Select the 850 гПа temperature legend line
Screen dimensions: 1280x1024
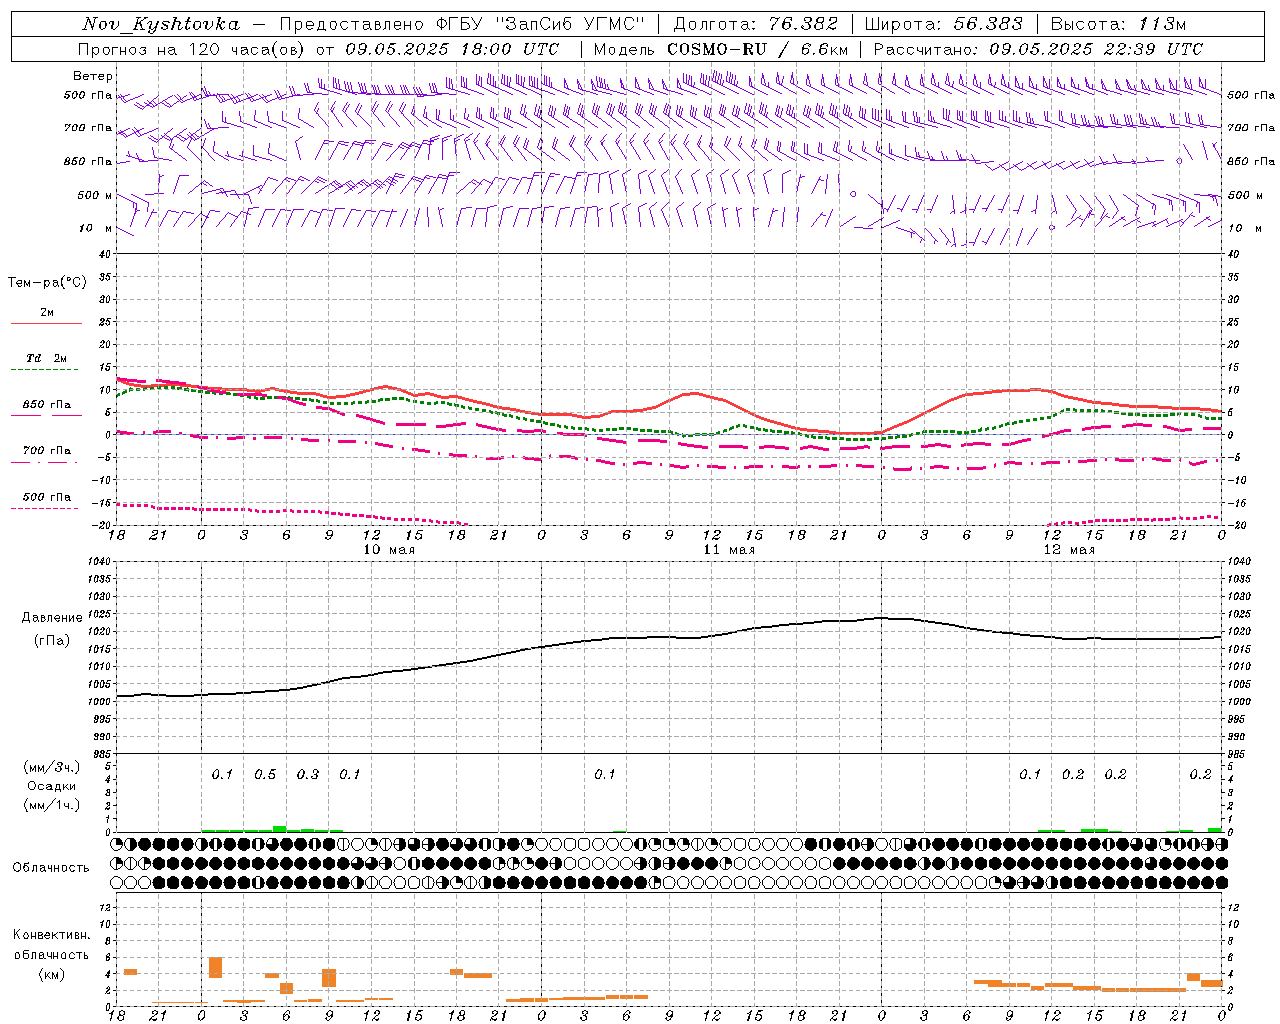[46, 415]
